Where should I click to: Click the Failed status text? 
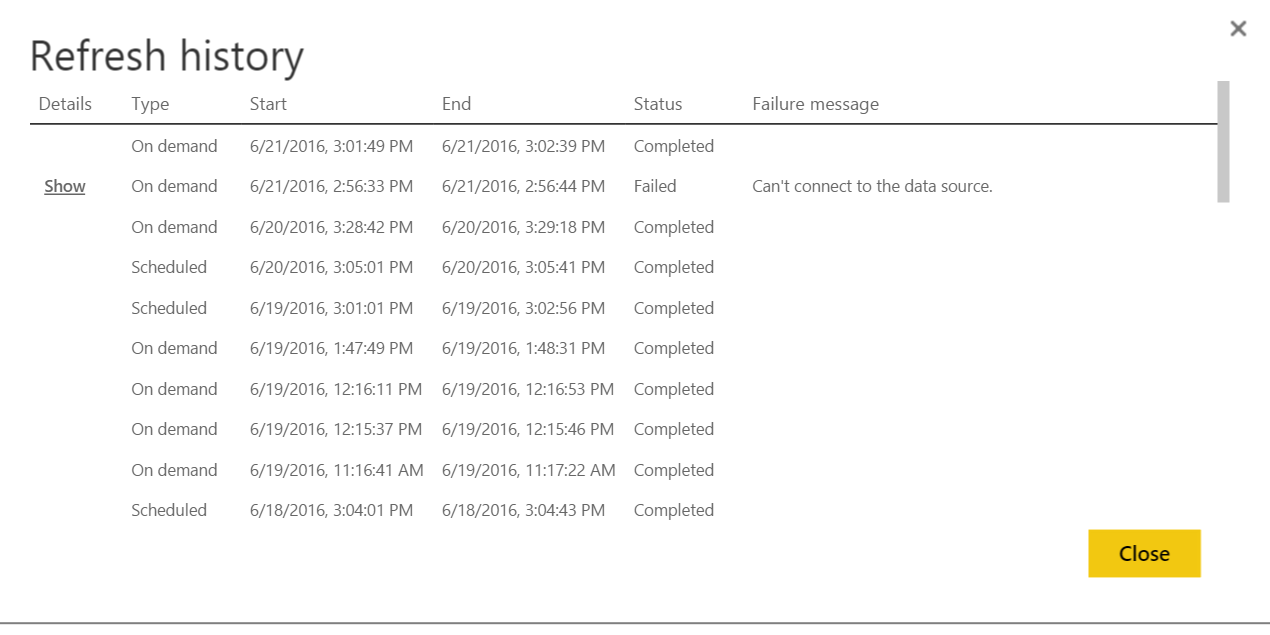click(x=654, y=186)
